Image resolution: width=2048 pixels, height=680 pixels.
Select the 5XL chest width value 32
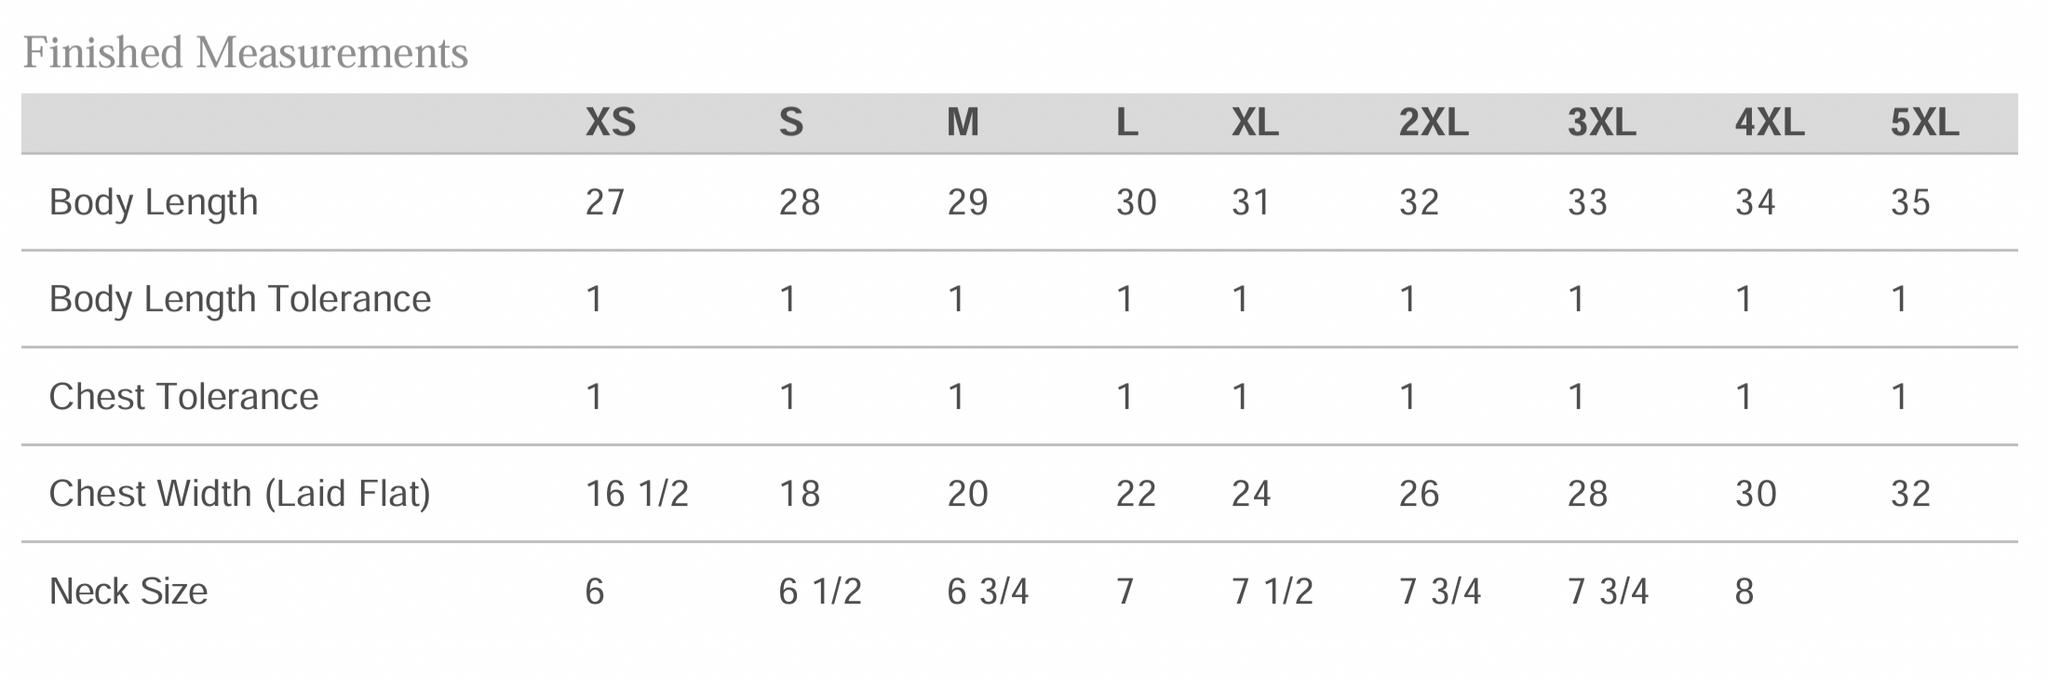pyautogui.click(x=1910, y=494)
